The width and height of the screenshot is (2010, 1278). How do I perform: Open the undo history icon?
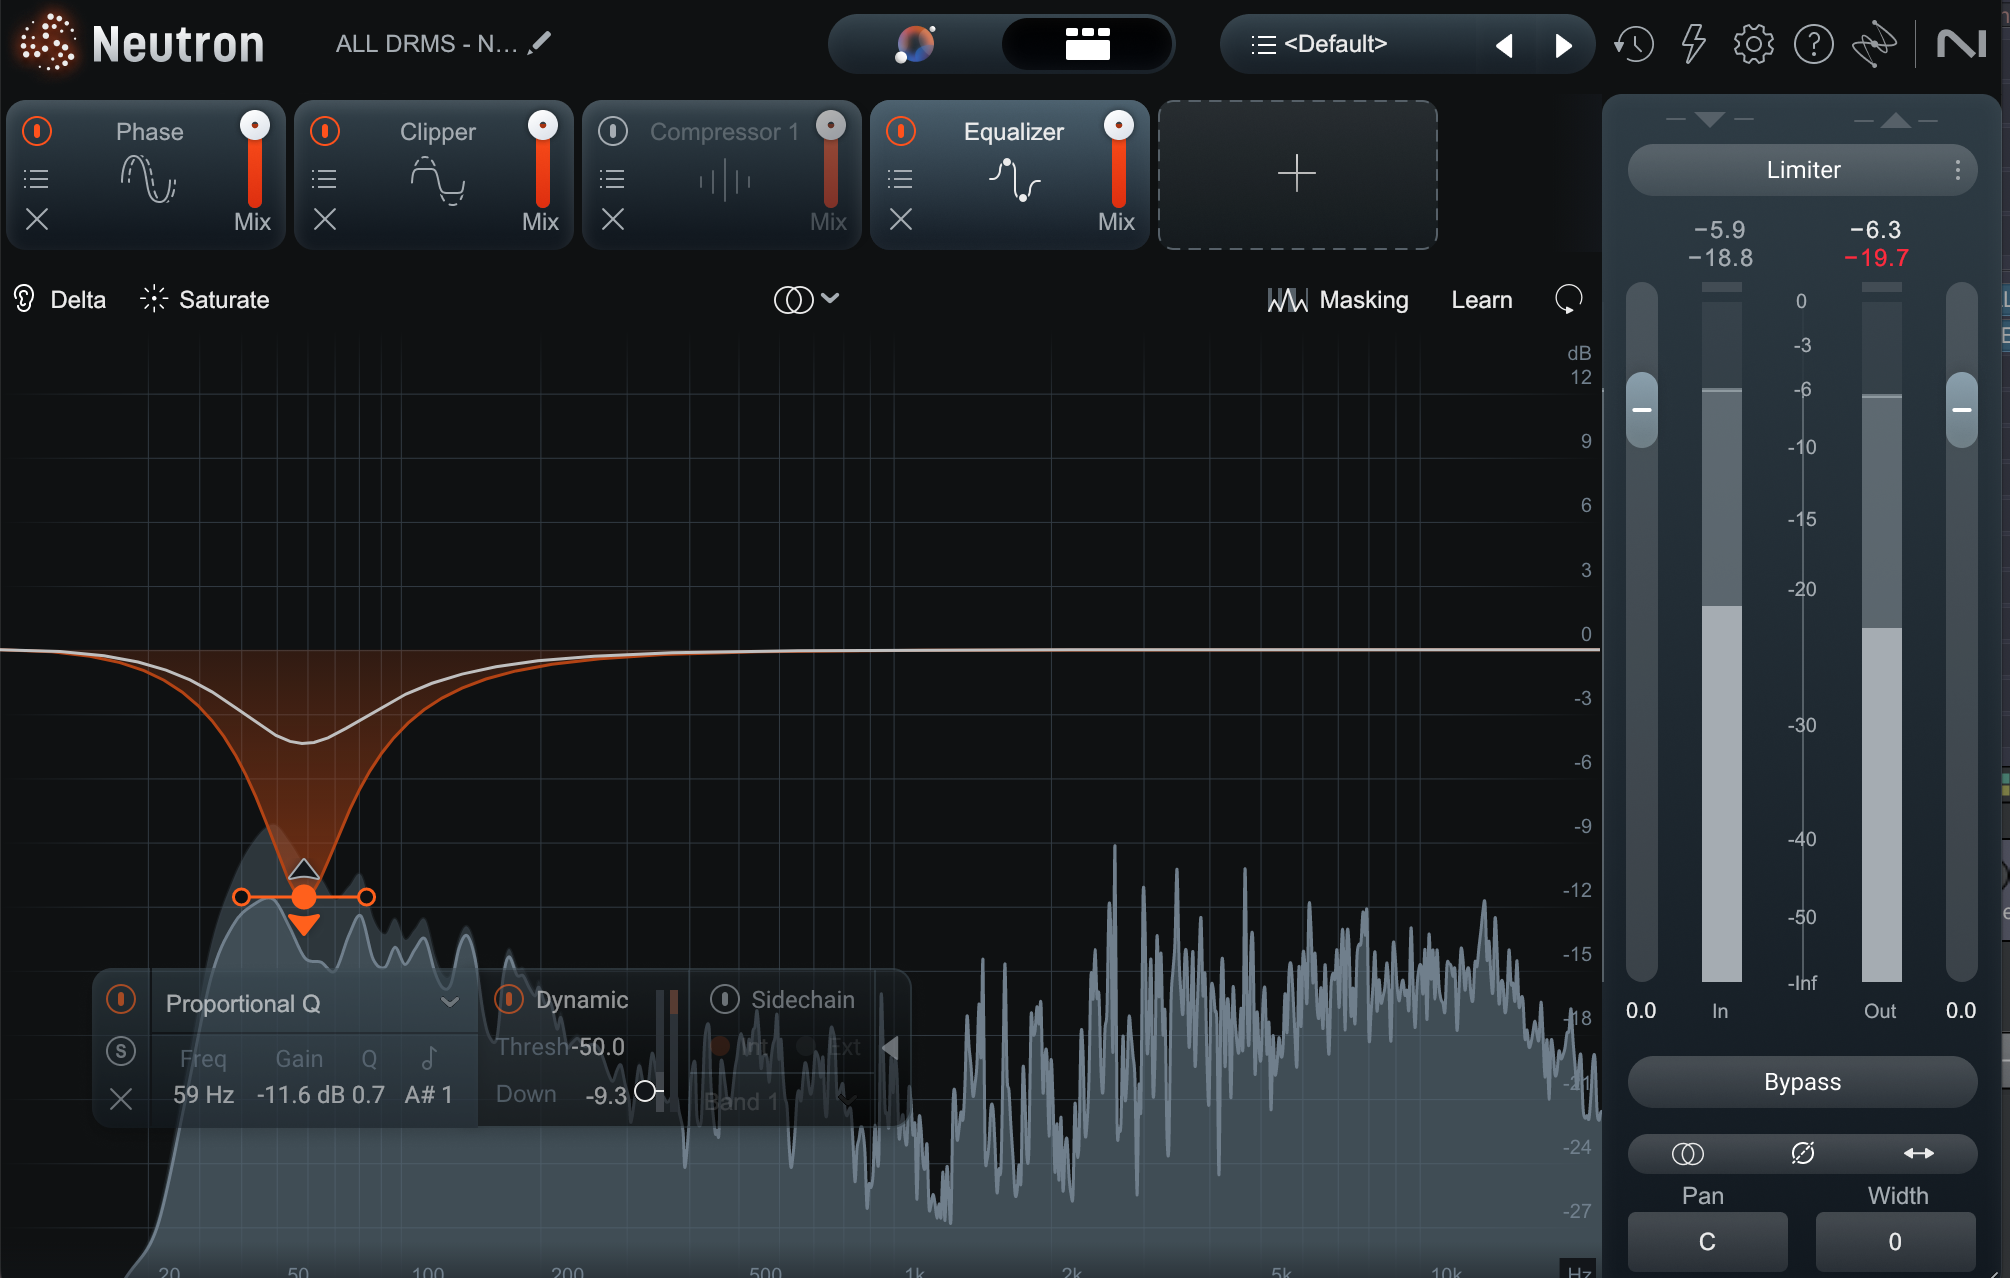[x=1634, y=44]
